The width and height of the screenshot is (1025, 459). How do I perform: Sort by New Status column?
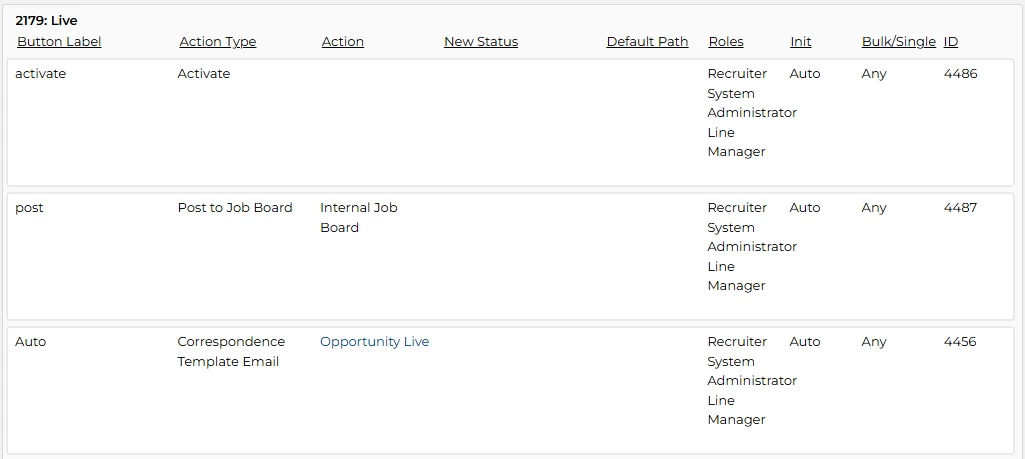[x=481, y=42]
